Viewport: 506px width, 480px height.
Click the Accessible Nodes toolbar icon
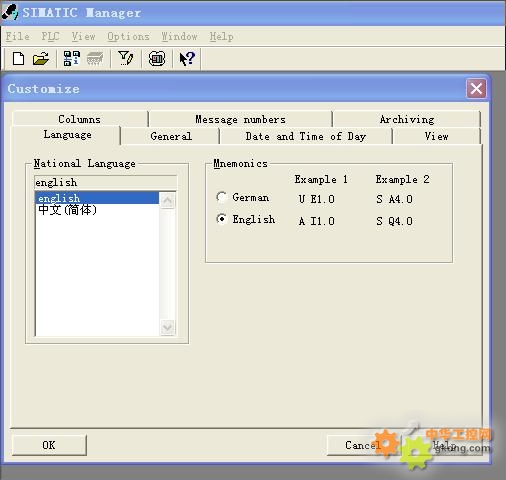click(x=72, y=59)
